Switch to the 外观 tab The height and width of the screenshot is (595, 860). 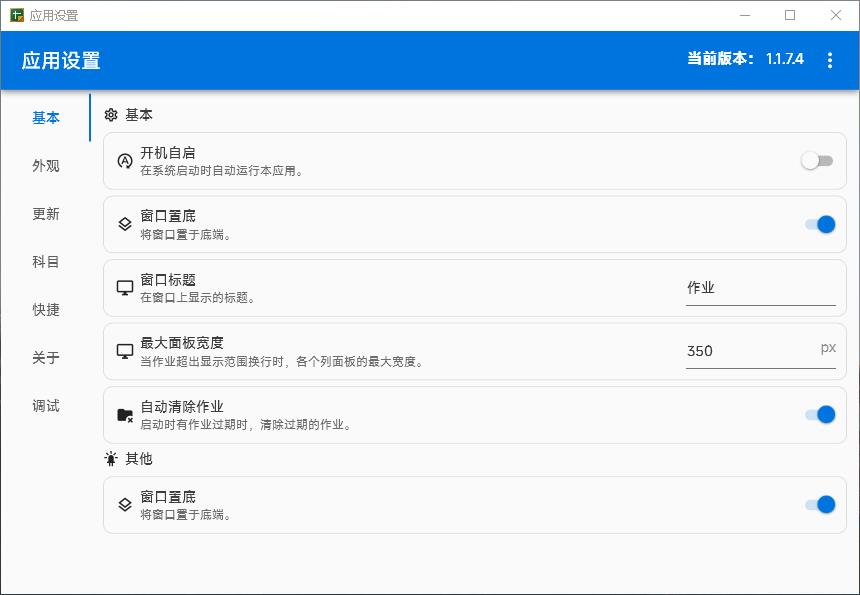pos(46,166)
